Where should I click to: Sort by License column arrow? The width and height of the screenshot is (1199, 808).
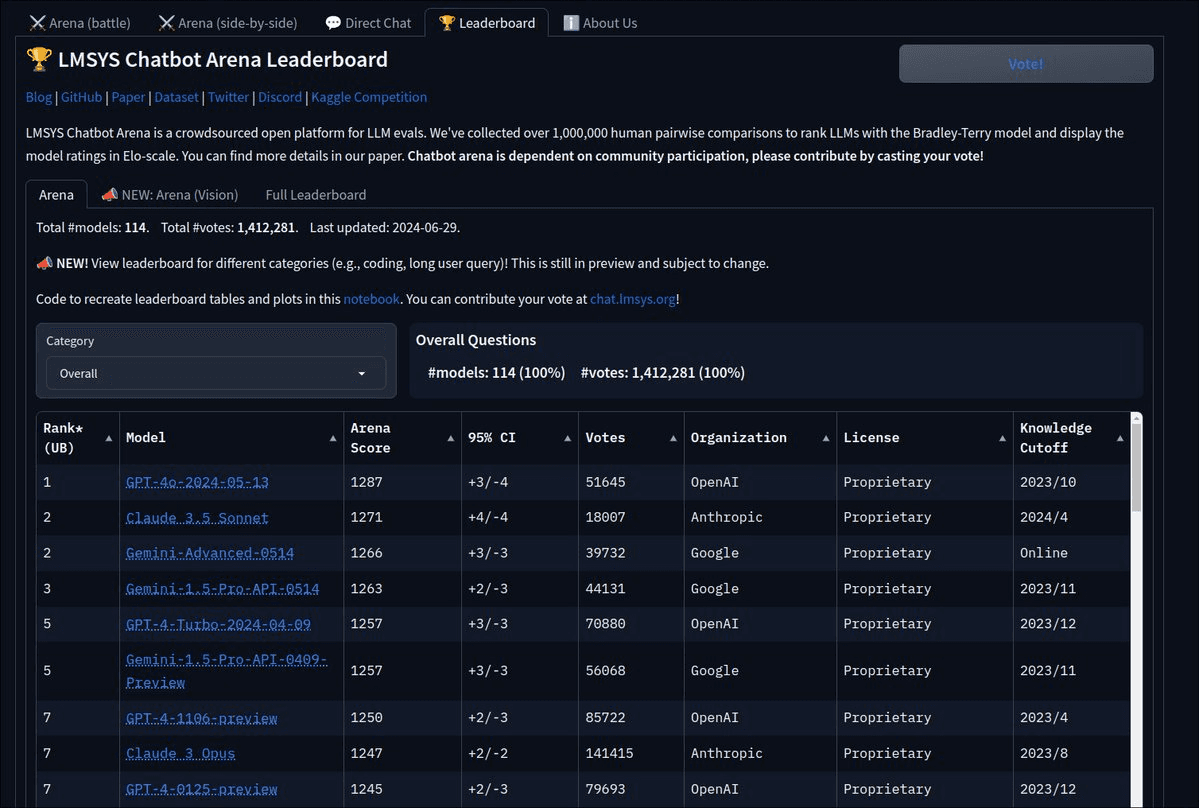1002,438
